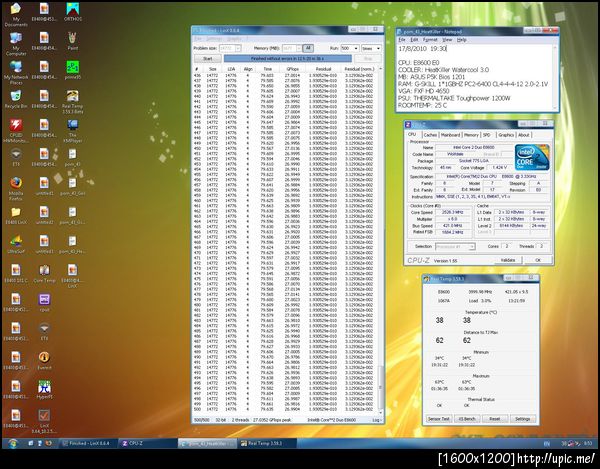Open Notepad Format menu
The image size is (600, 469).
point(430,40)
